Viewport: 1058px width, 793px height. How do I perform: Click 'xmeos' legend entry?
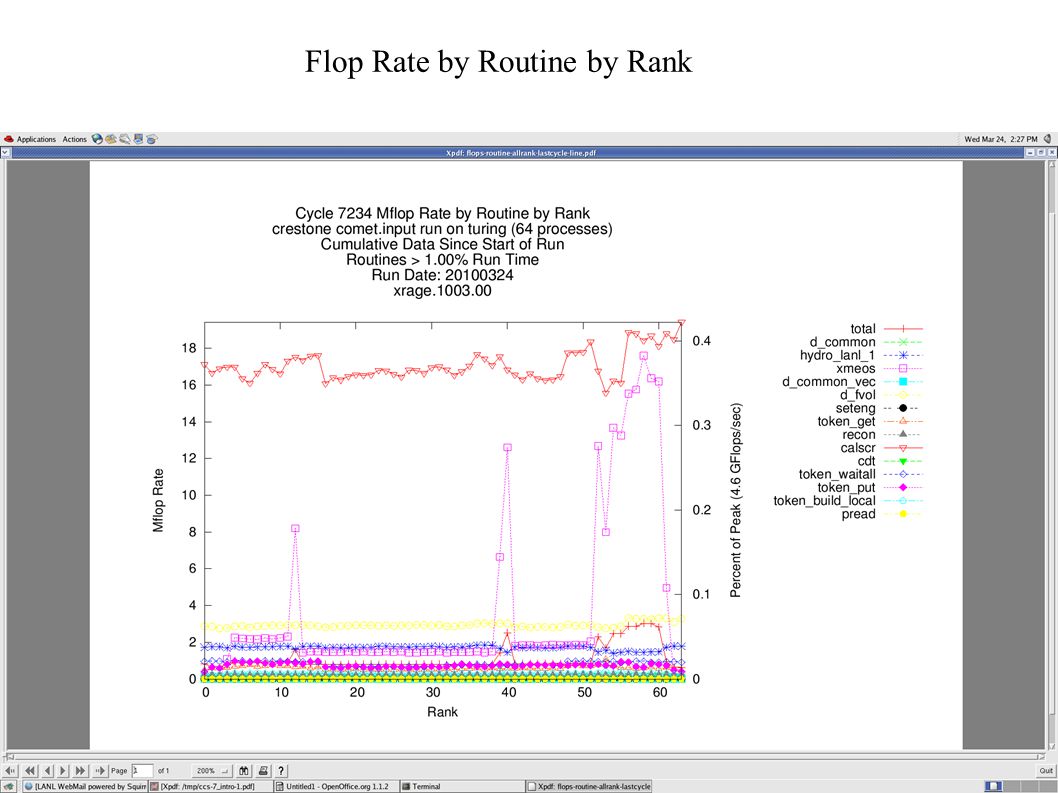[x=879, y=368]
